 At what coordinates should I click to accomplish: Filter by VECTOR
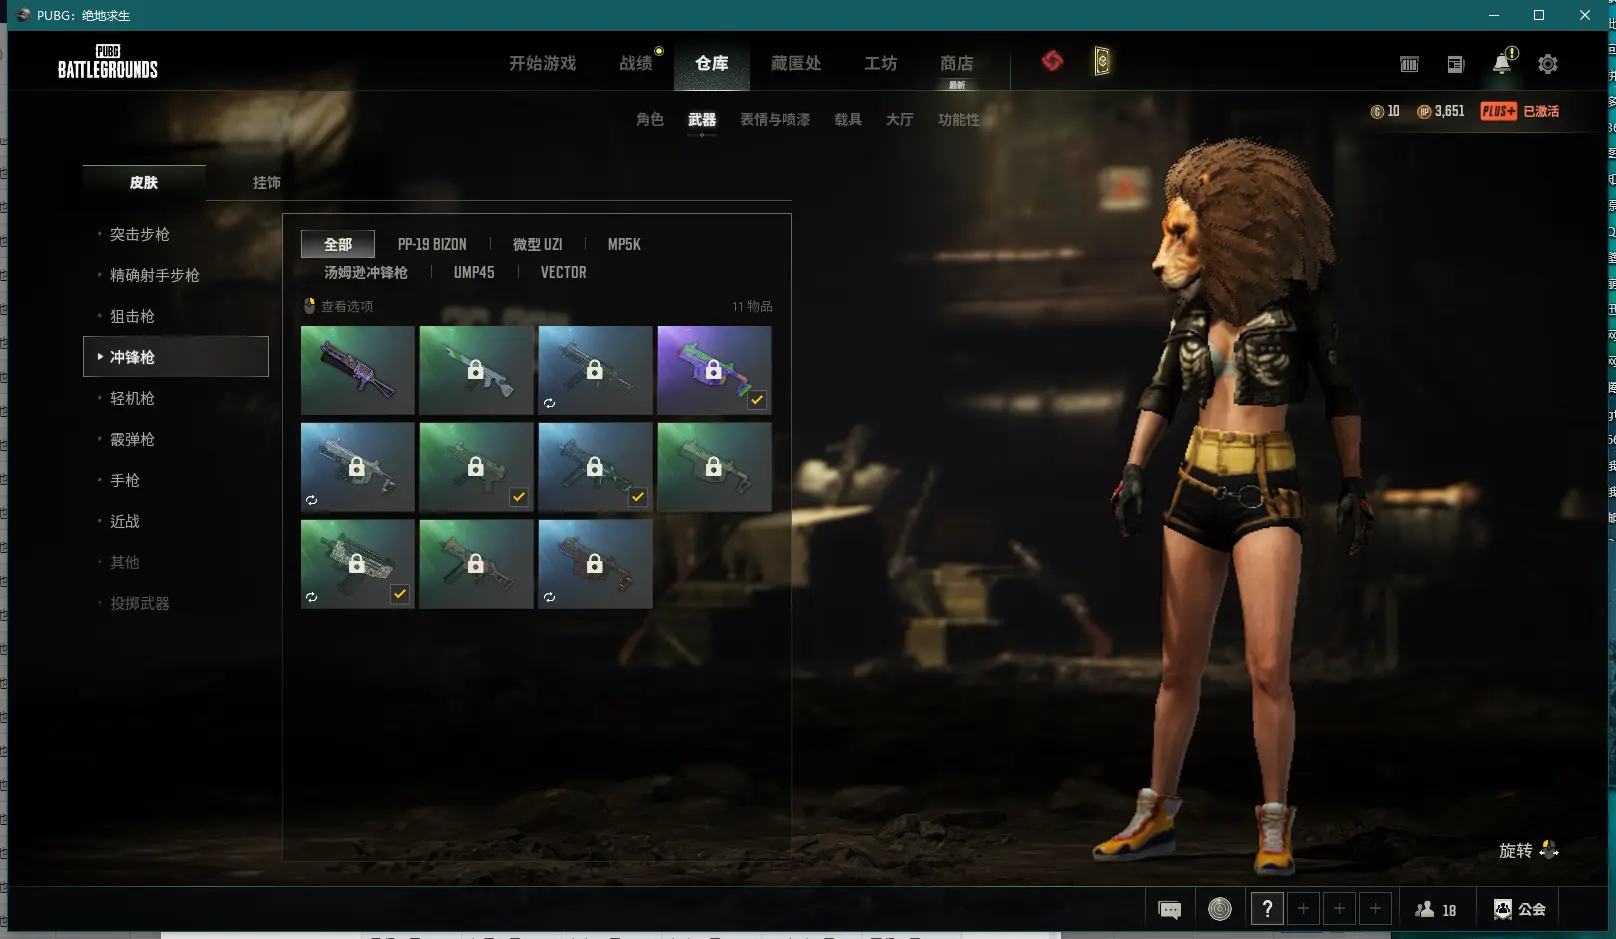click(x=564, y=272)
